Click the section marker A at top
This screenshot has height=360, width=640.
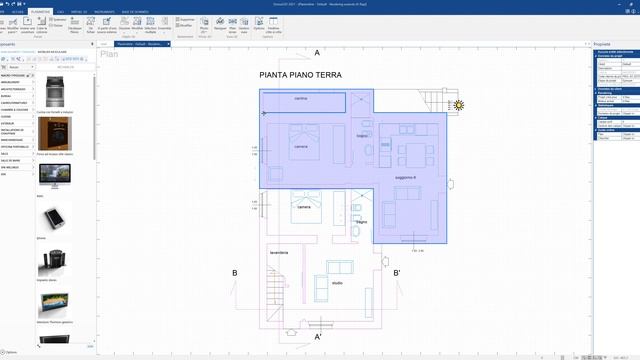(317, 53)
